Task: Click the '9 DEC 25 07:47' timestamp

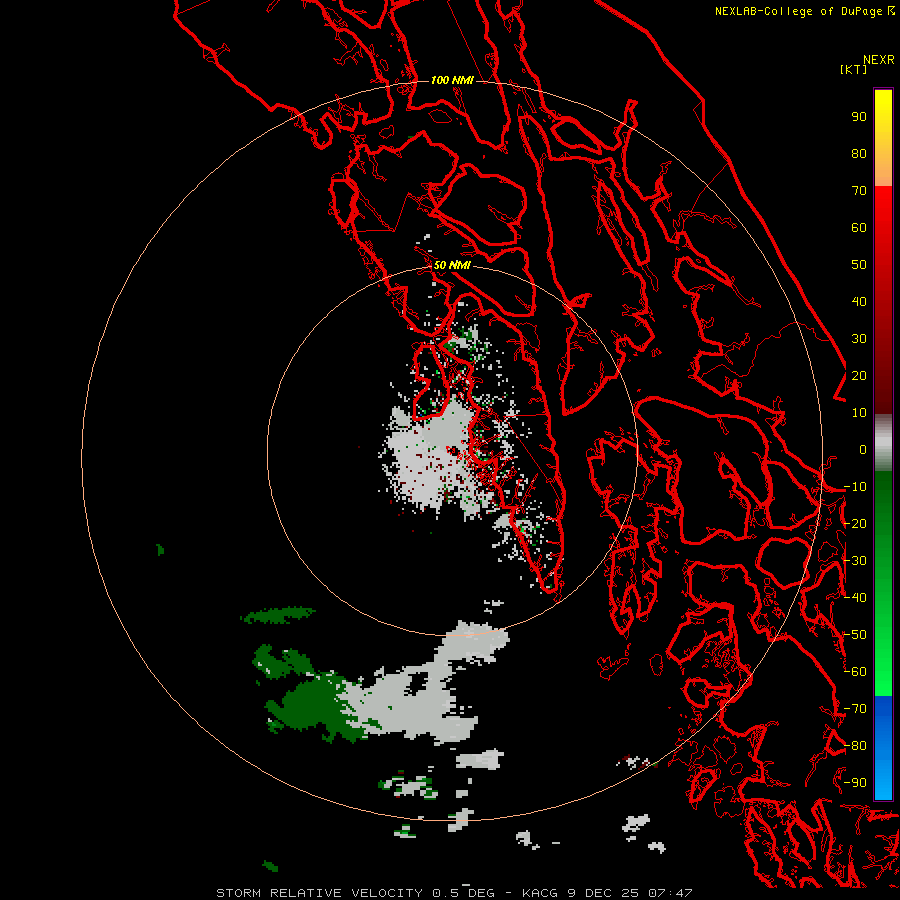Action: [630, 893]
